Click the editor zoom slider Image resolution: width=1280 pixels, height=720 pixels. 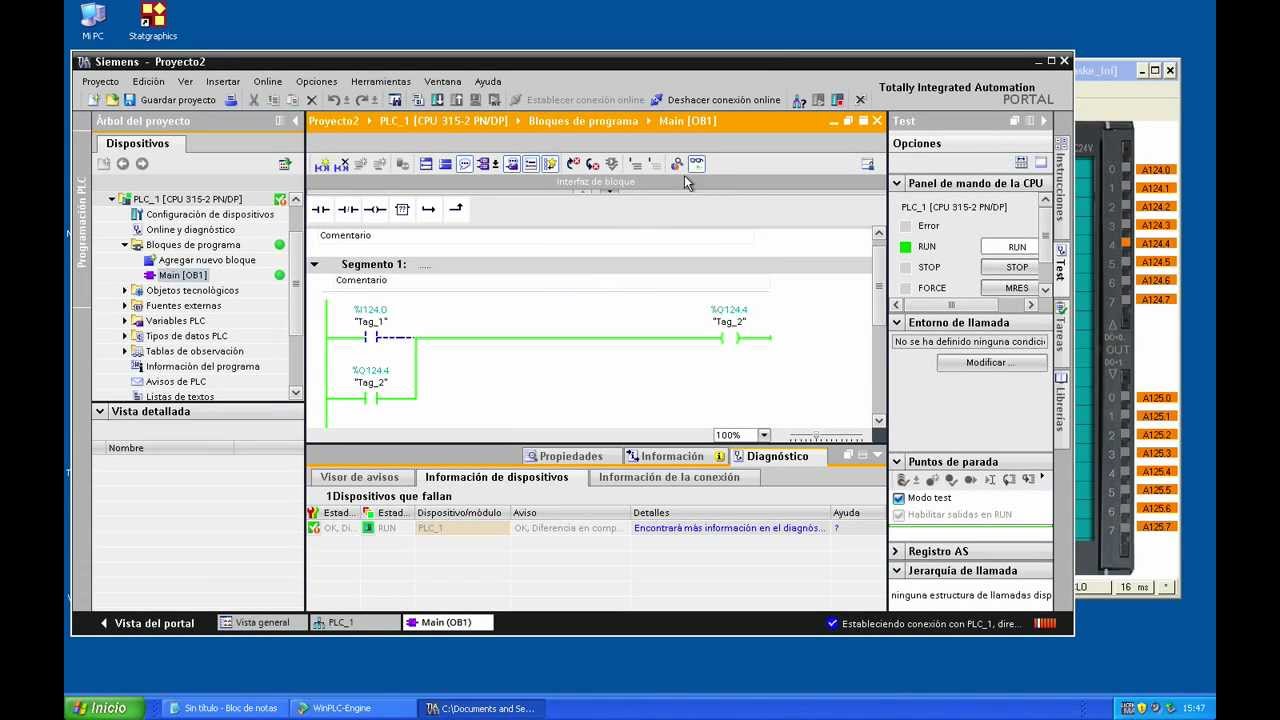(825, 436)
